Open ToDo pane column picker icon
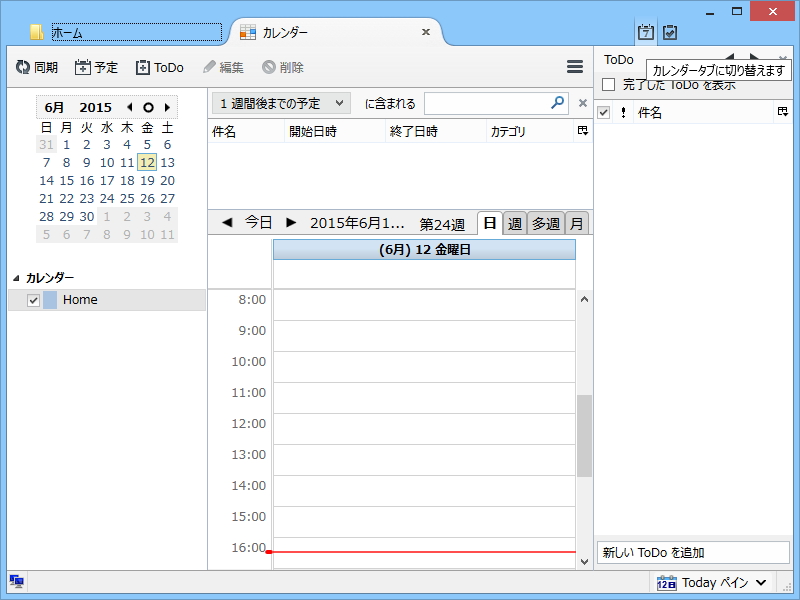This screenshot has width=800, height=600. tap(783, 112)
